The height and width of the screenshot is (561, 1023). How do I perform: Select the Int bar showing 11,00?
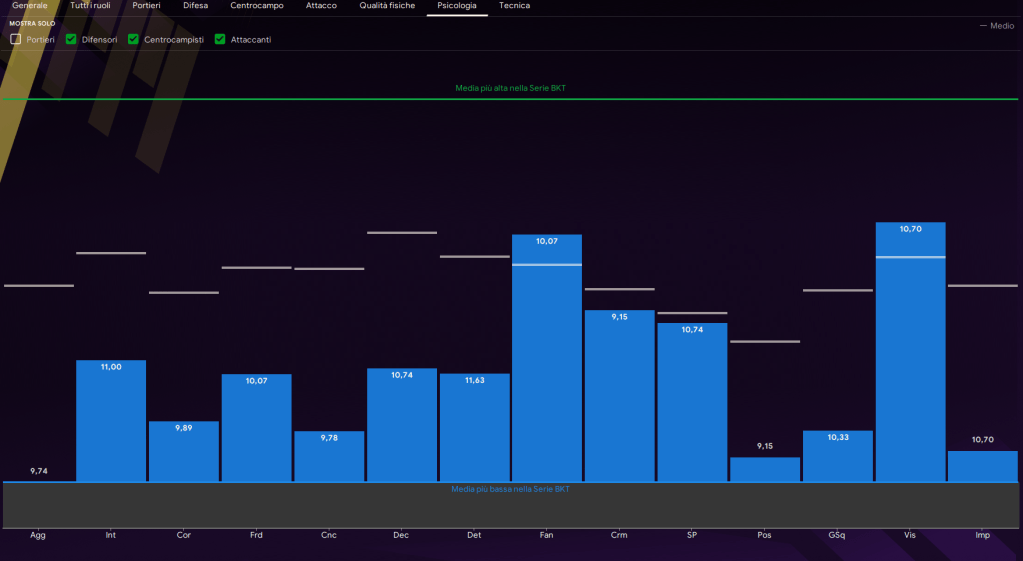click(111, 420)
